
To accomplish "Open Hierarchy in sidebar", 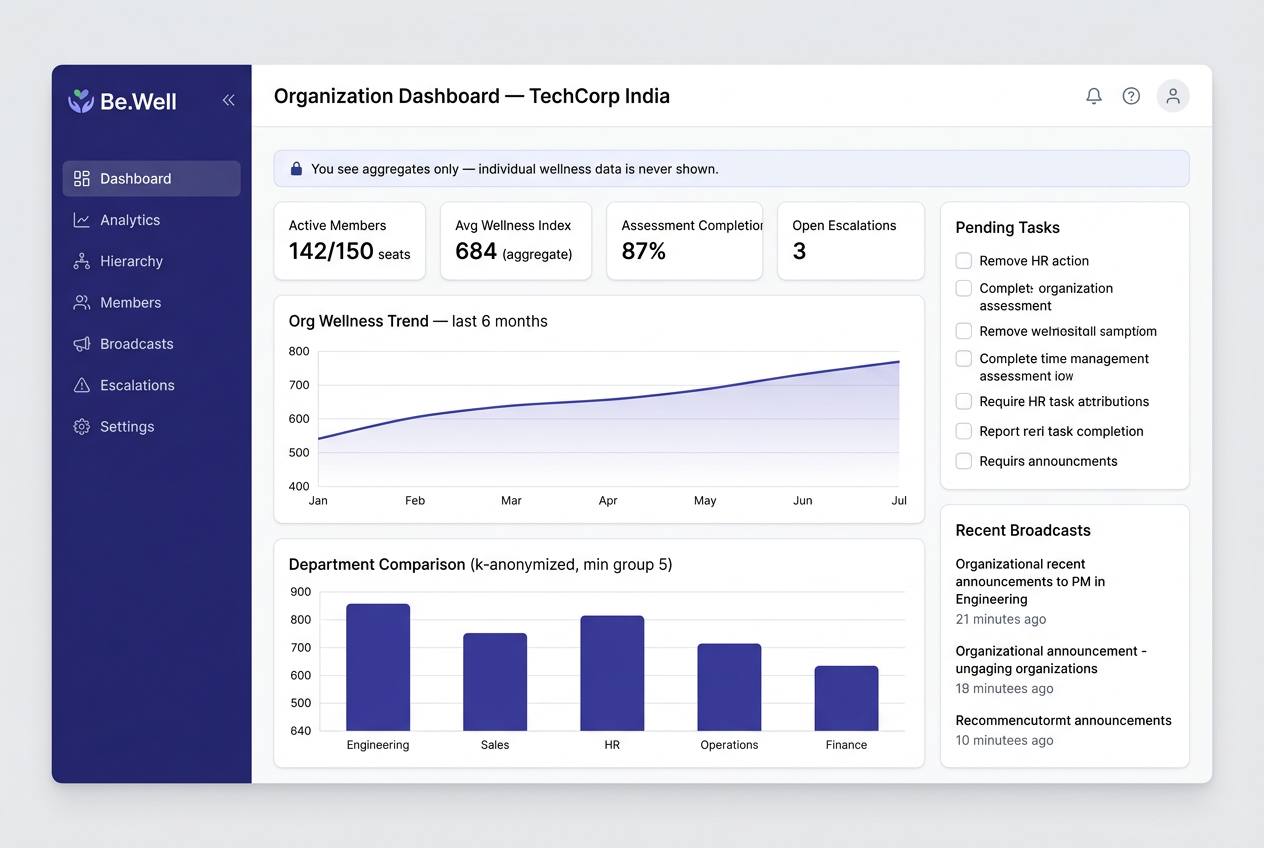I will pyautogui.click(x=151, y=261).
